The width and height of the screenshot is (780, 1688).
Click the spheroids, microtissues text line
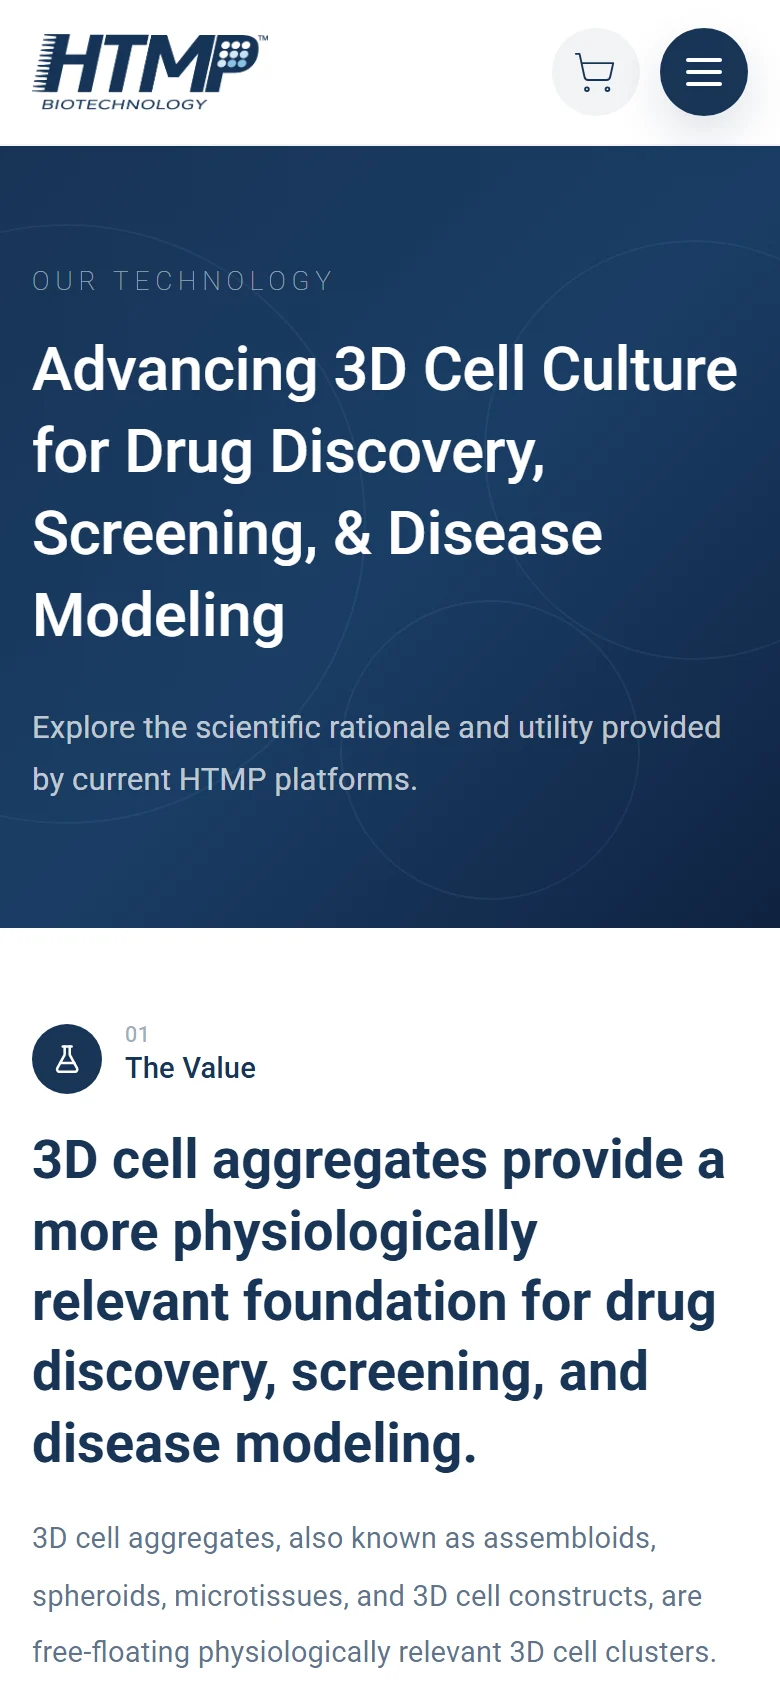(x=367, y=1595)
